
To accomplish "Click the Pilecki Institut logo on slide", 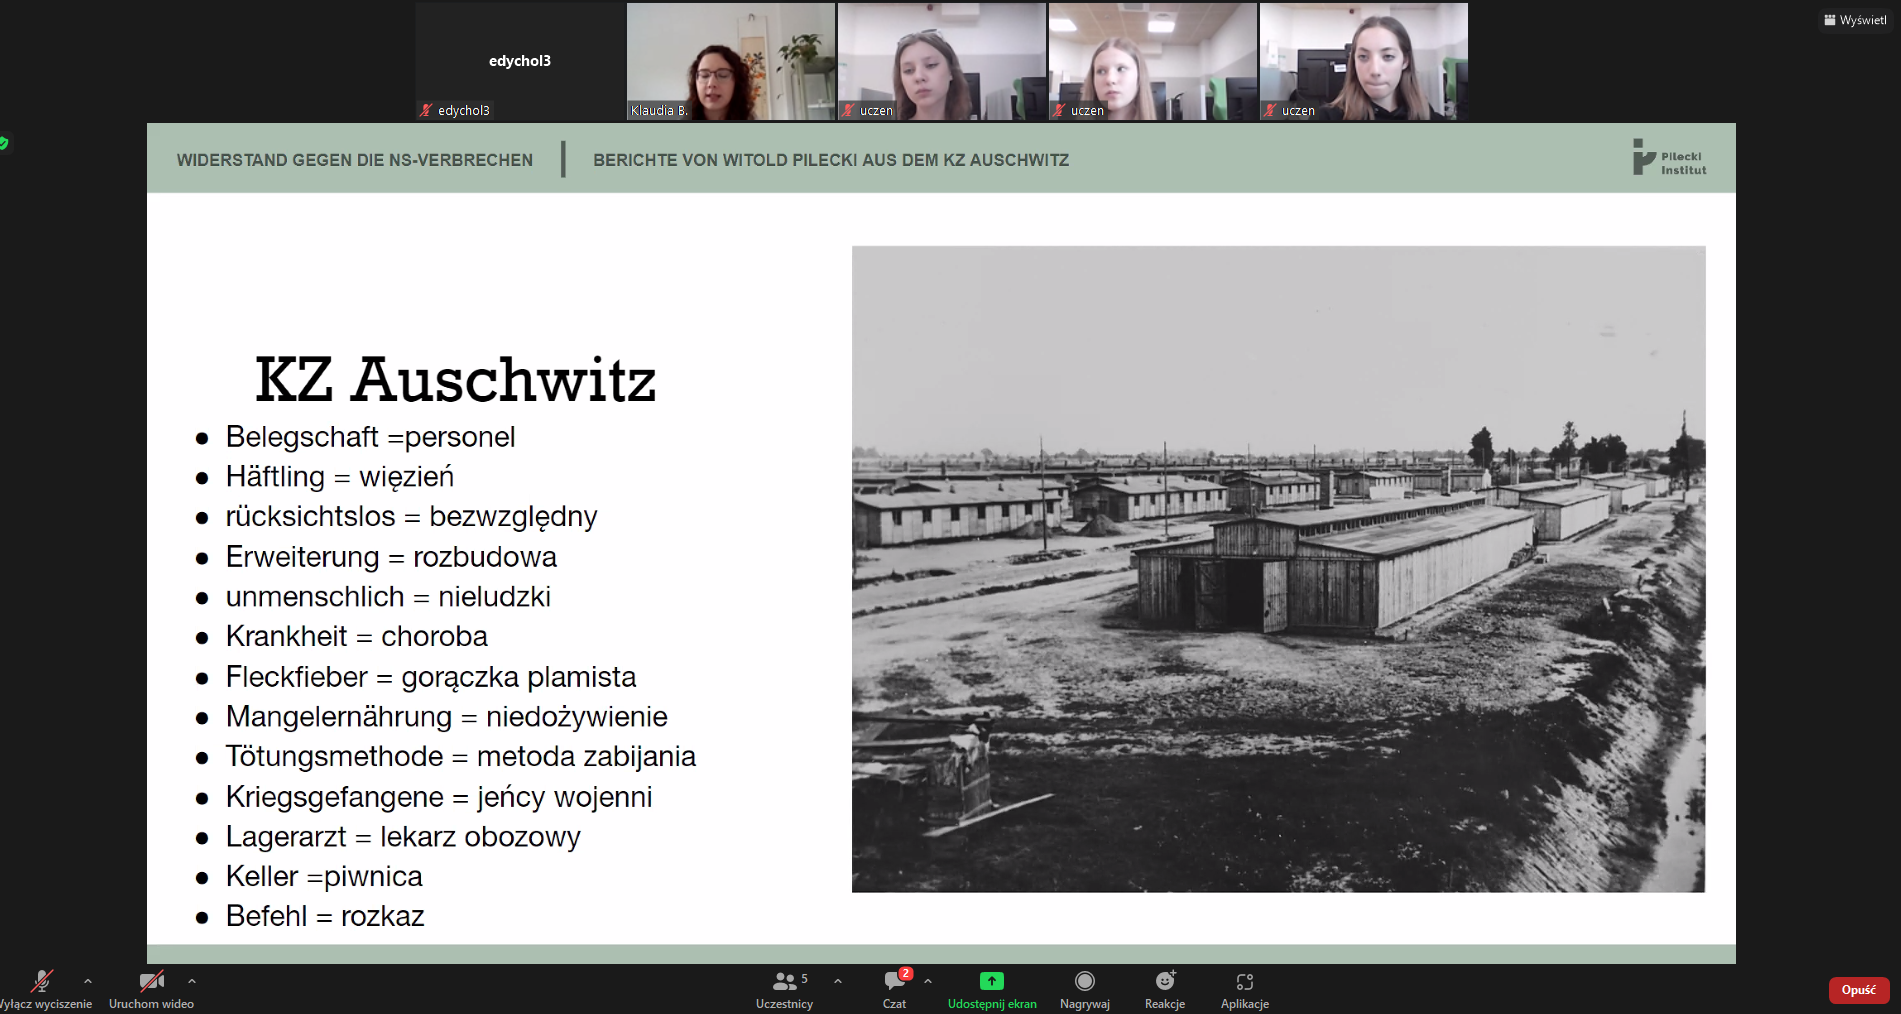I will [1669, 158].
